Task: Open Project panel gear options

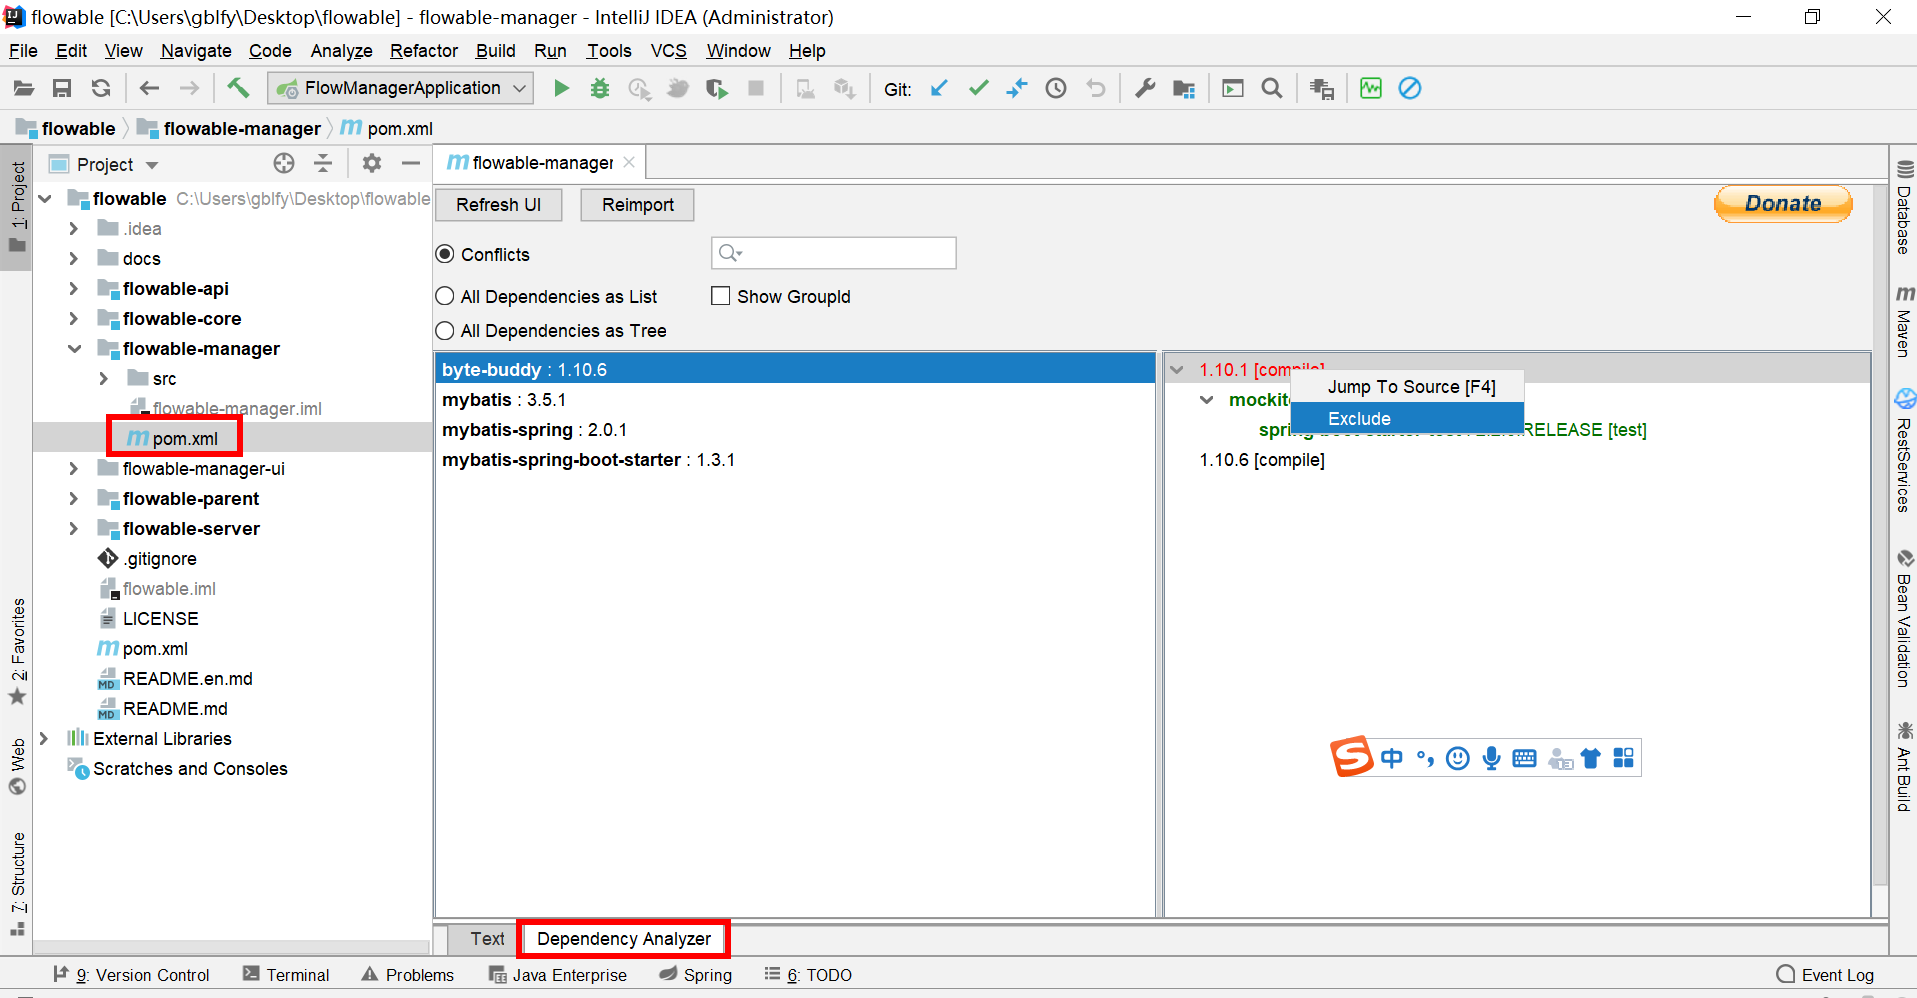Action: pyautogui.click(x=372, y=163)
